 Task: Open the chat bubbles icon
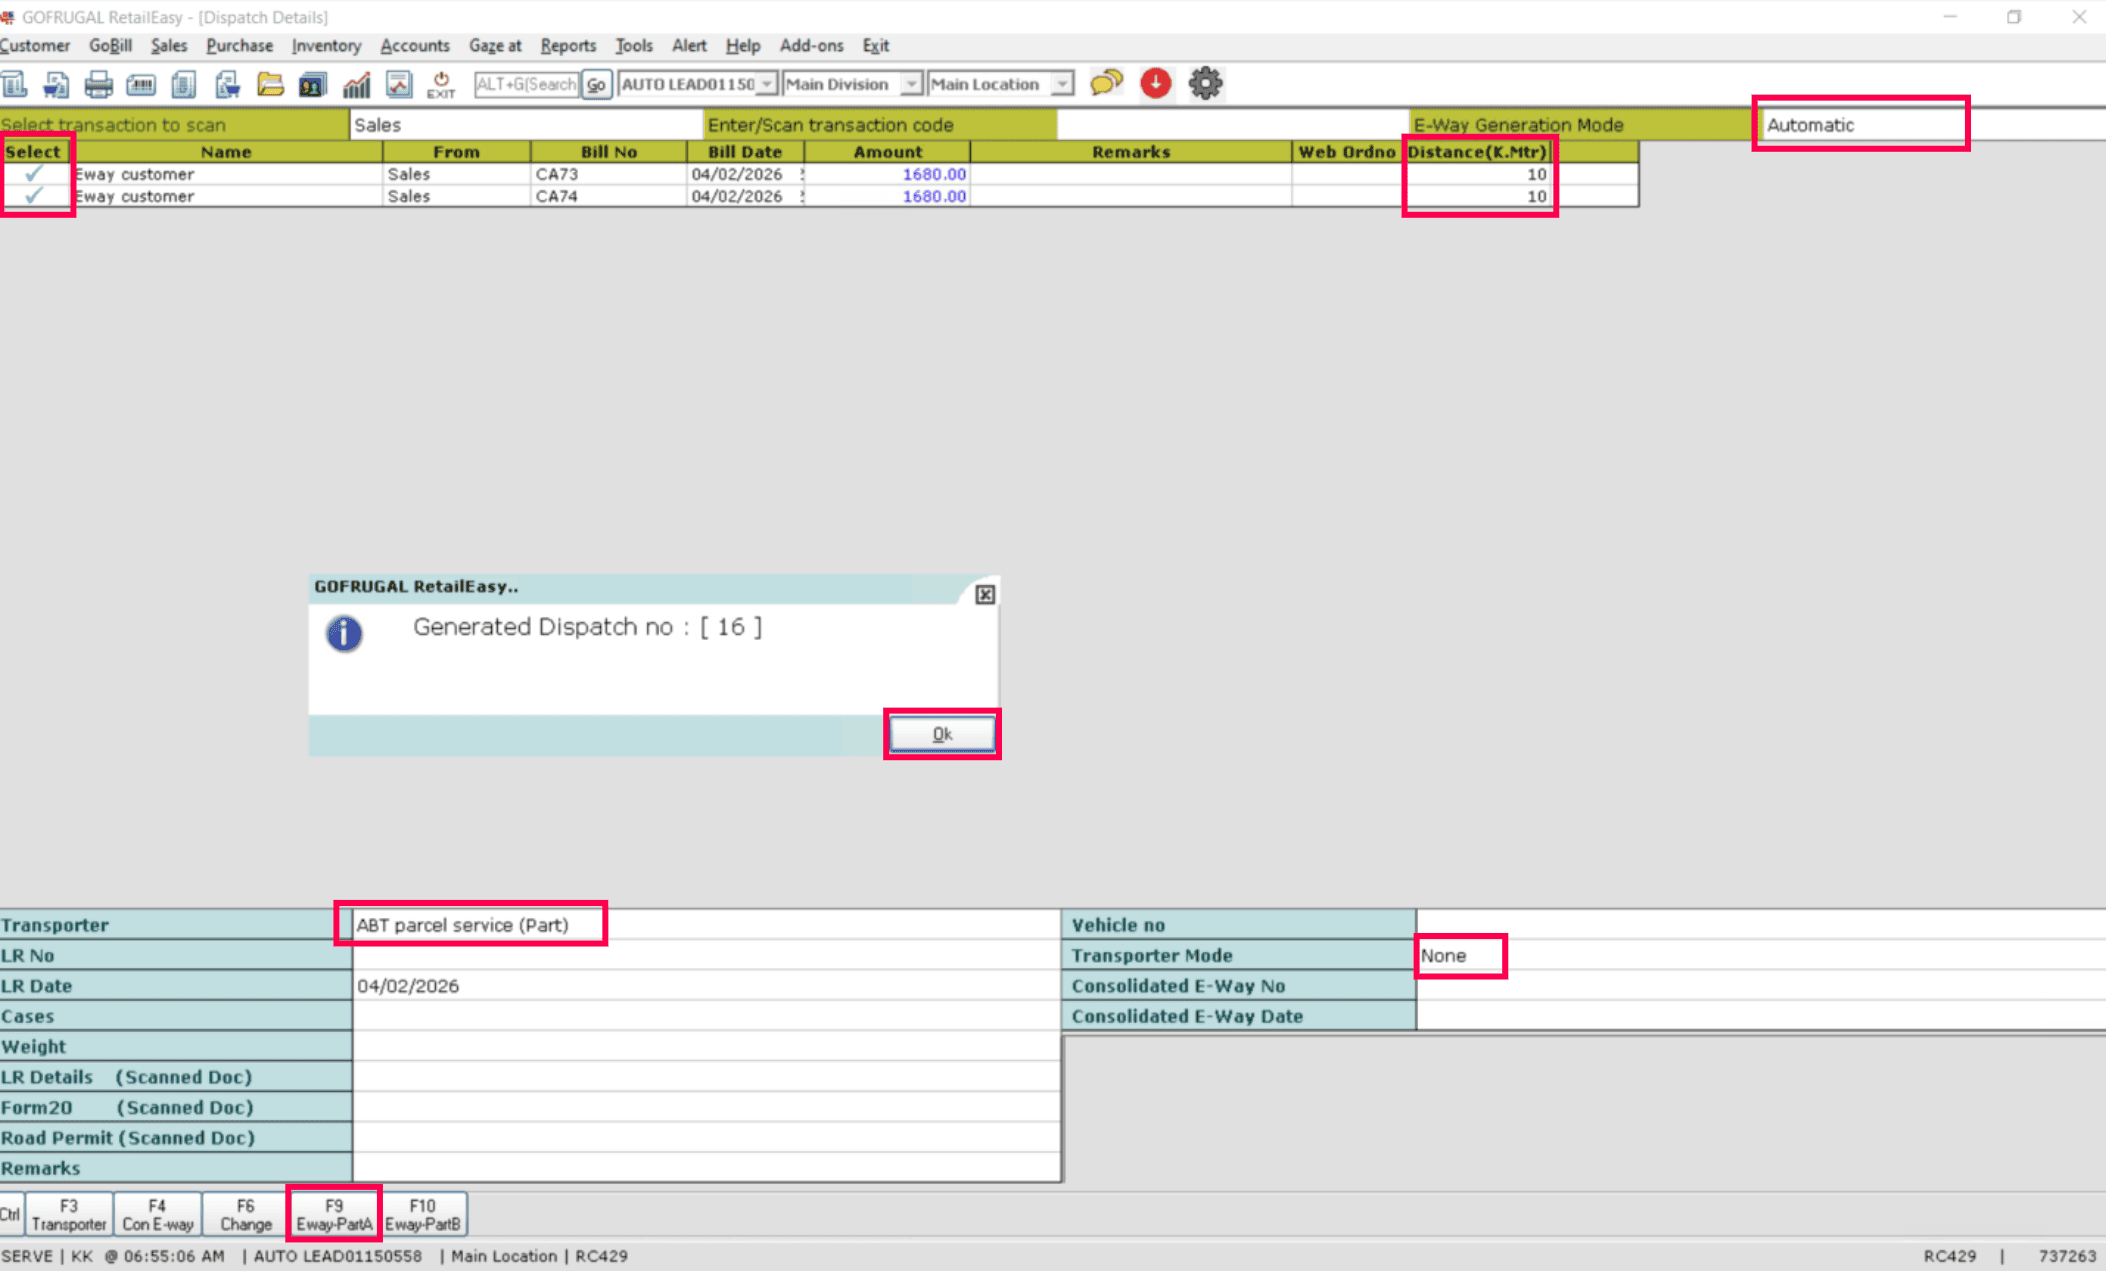point(1106,83)
